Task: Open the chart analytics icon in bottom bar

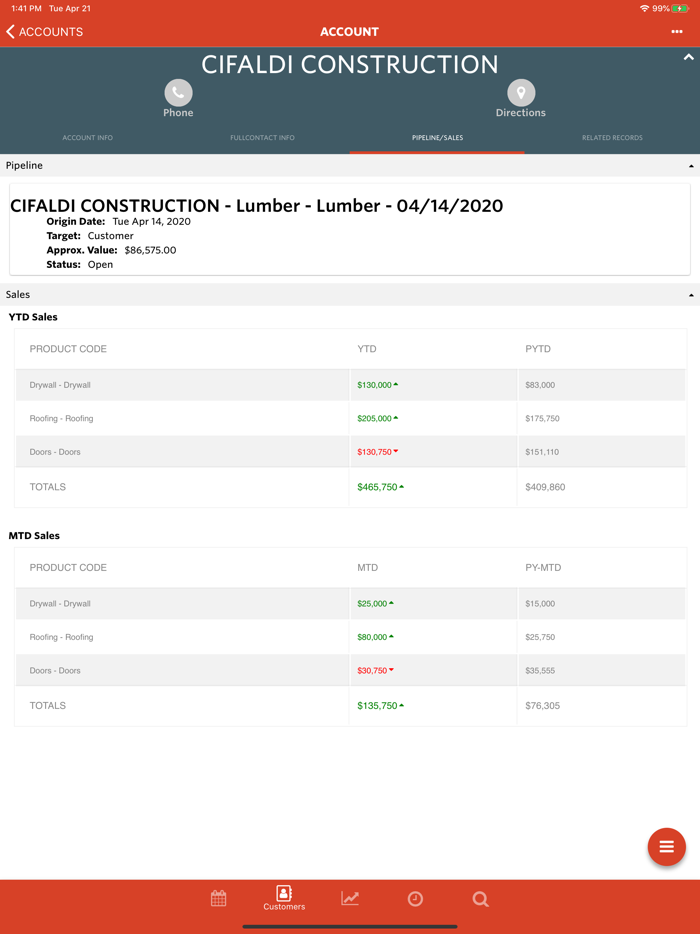Action: pos(350,898)
